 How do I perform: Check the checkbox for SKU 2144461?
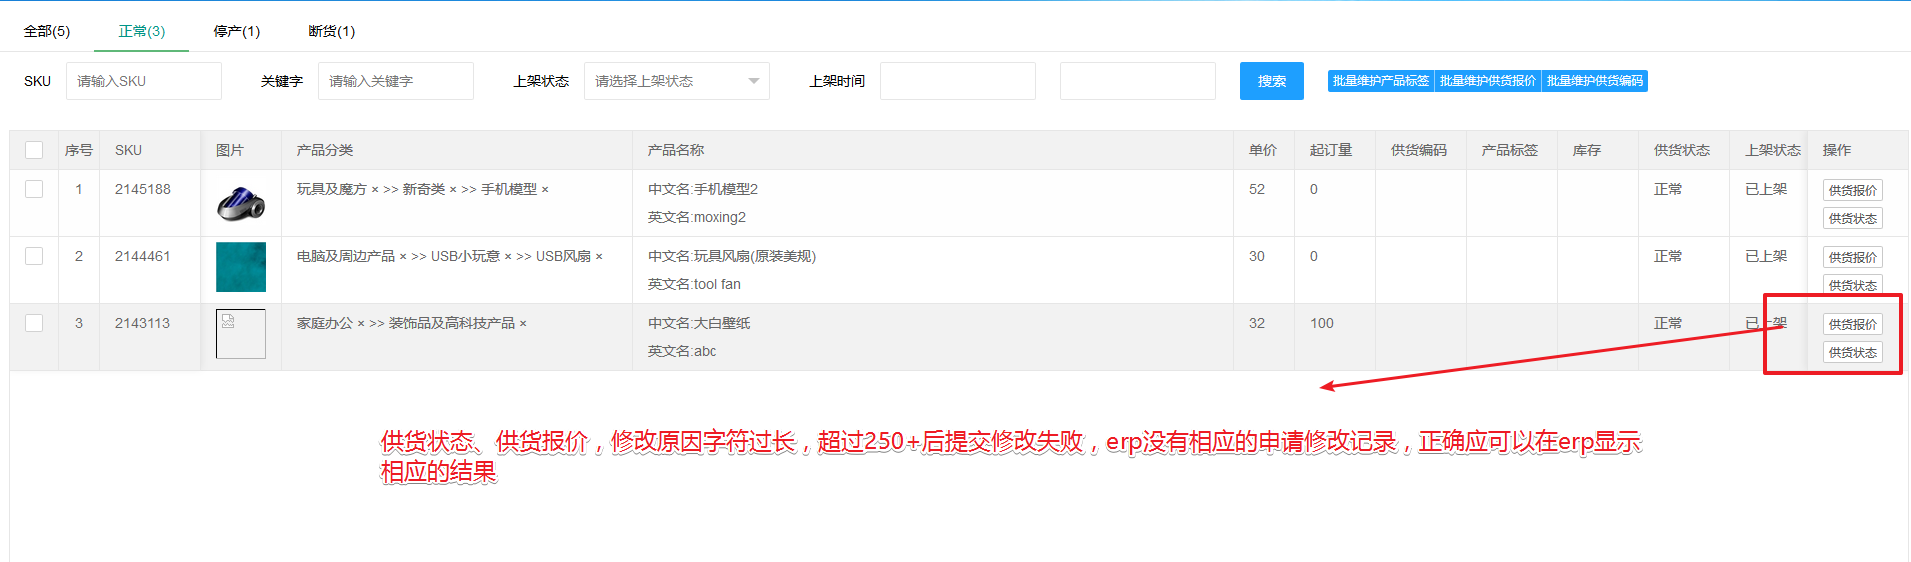[x=34, y=256]
